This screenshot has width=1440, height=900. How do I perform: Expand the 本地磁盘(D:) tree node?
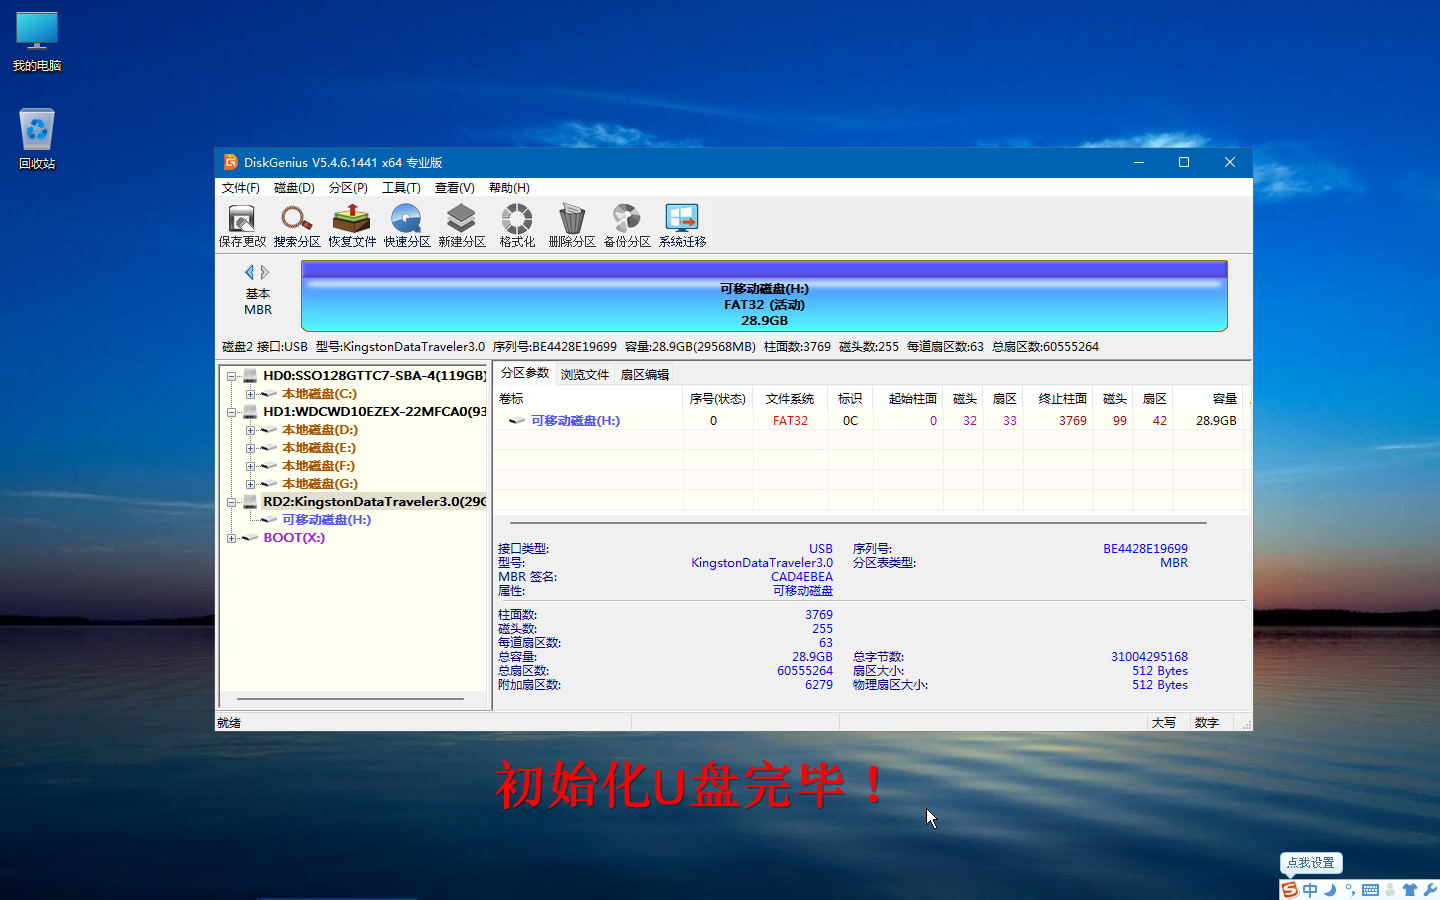click(250, 430)
